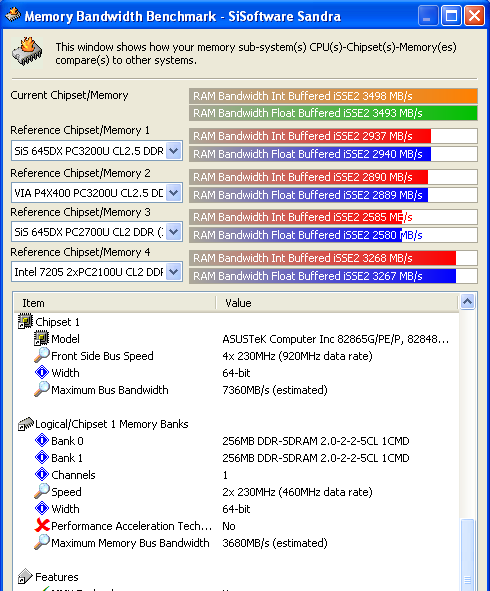Viewport: 490px width, 591px height.
Task: Click the Features section icon
Action: point(25,576)
